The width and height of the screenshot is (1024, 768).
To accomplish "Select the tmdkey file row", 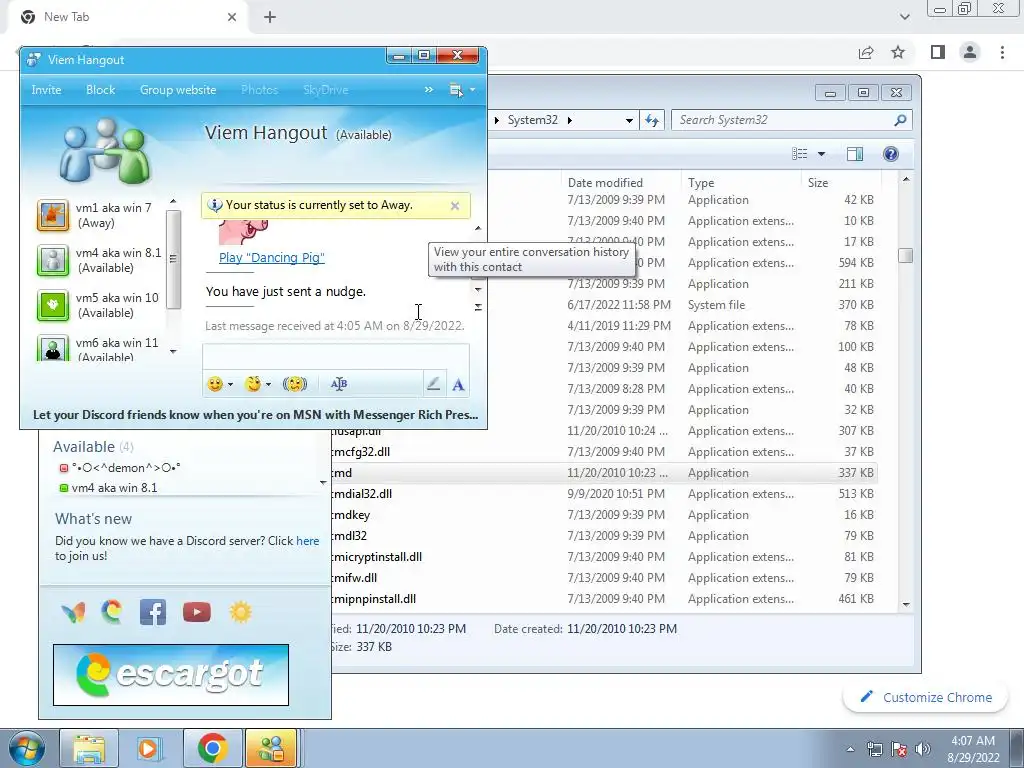I will point(603,515).
